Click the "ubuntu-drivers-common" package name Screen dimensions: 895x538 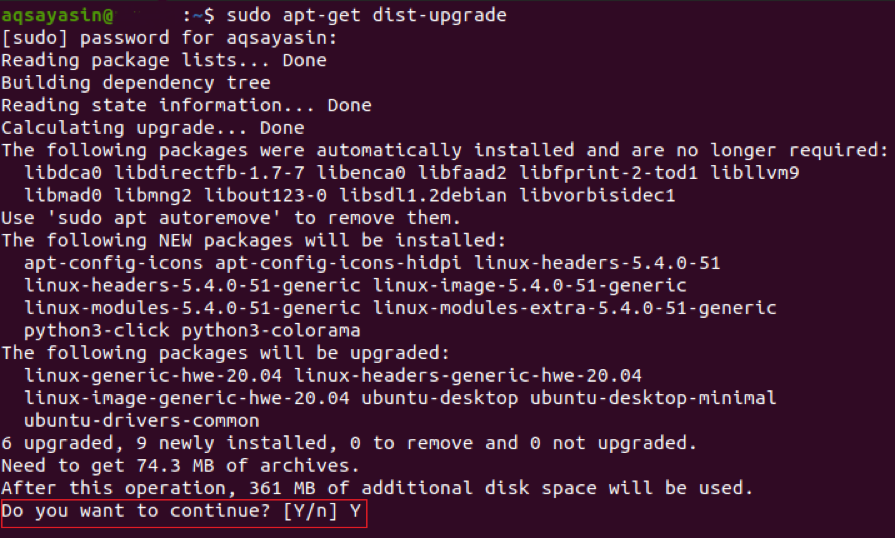pyautogui.click(x=142, y=420)
